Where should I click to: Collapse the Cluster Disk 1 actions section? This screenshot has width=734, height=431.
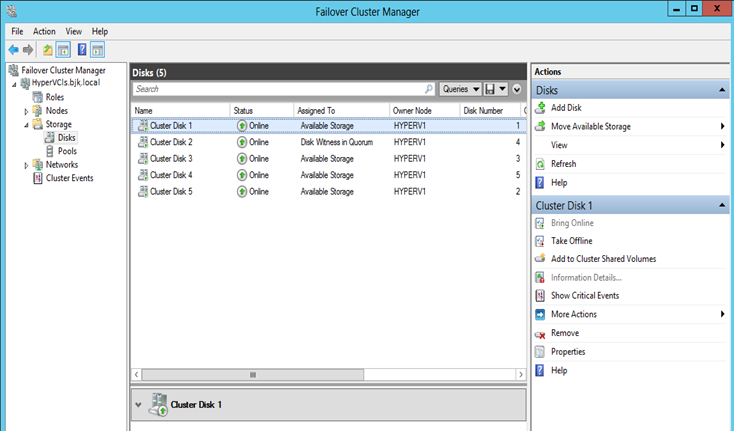click(722, 205)
